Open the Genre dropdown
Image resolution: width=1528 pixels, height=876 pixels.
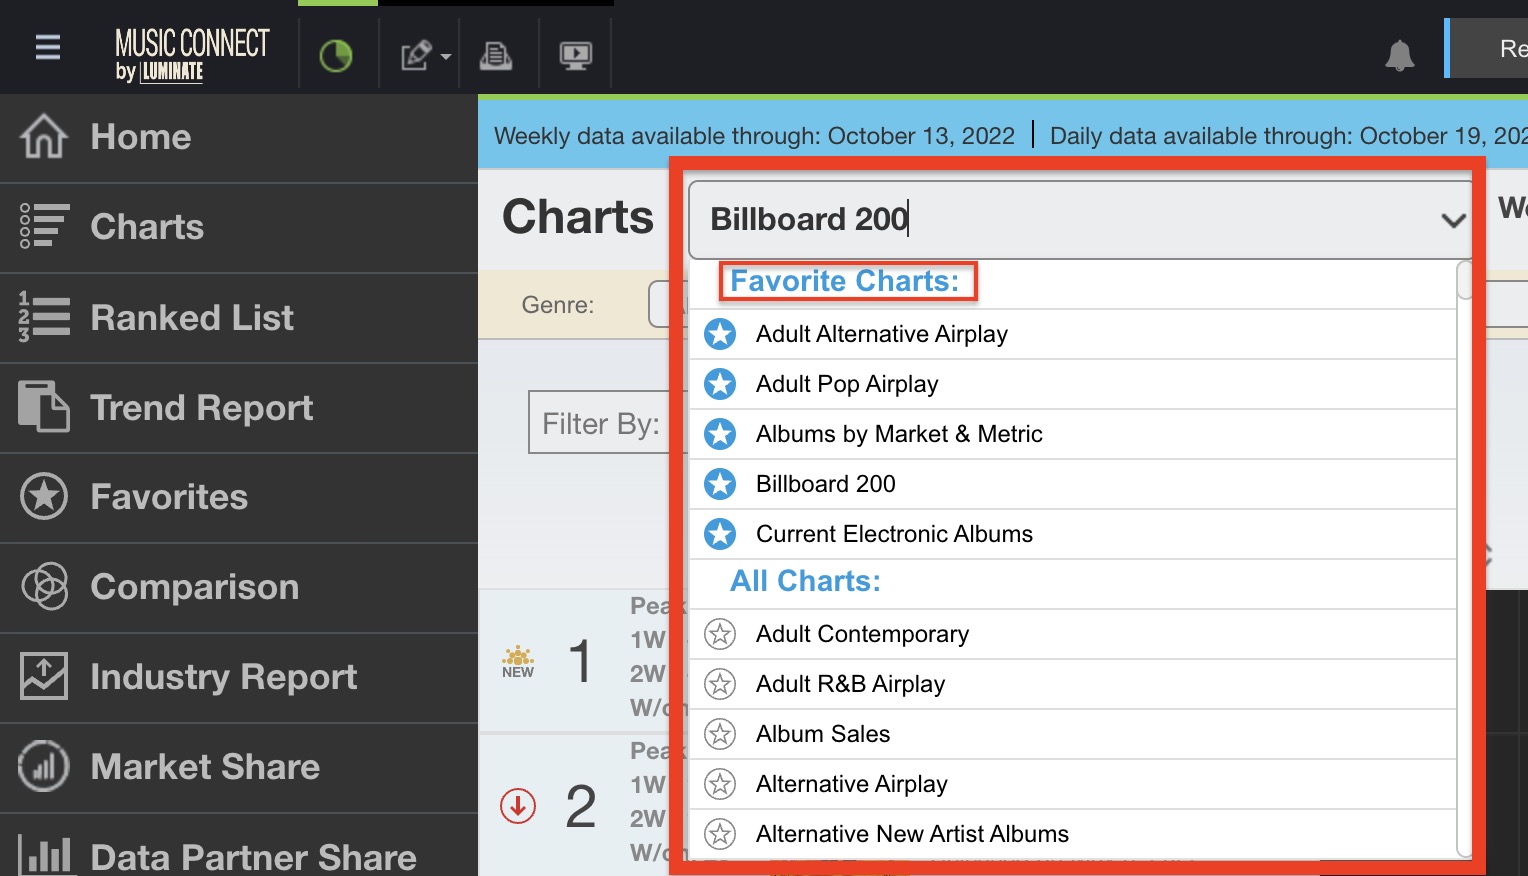(x=668, y=304)
